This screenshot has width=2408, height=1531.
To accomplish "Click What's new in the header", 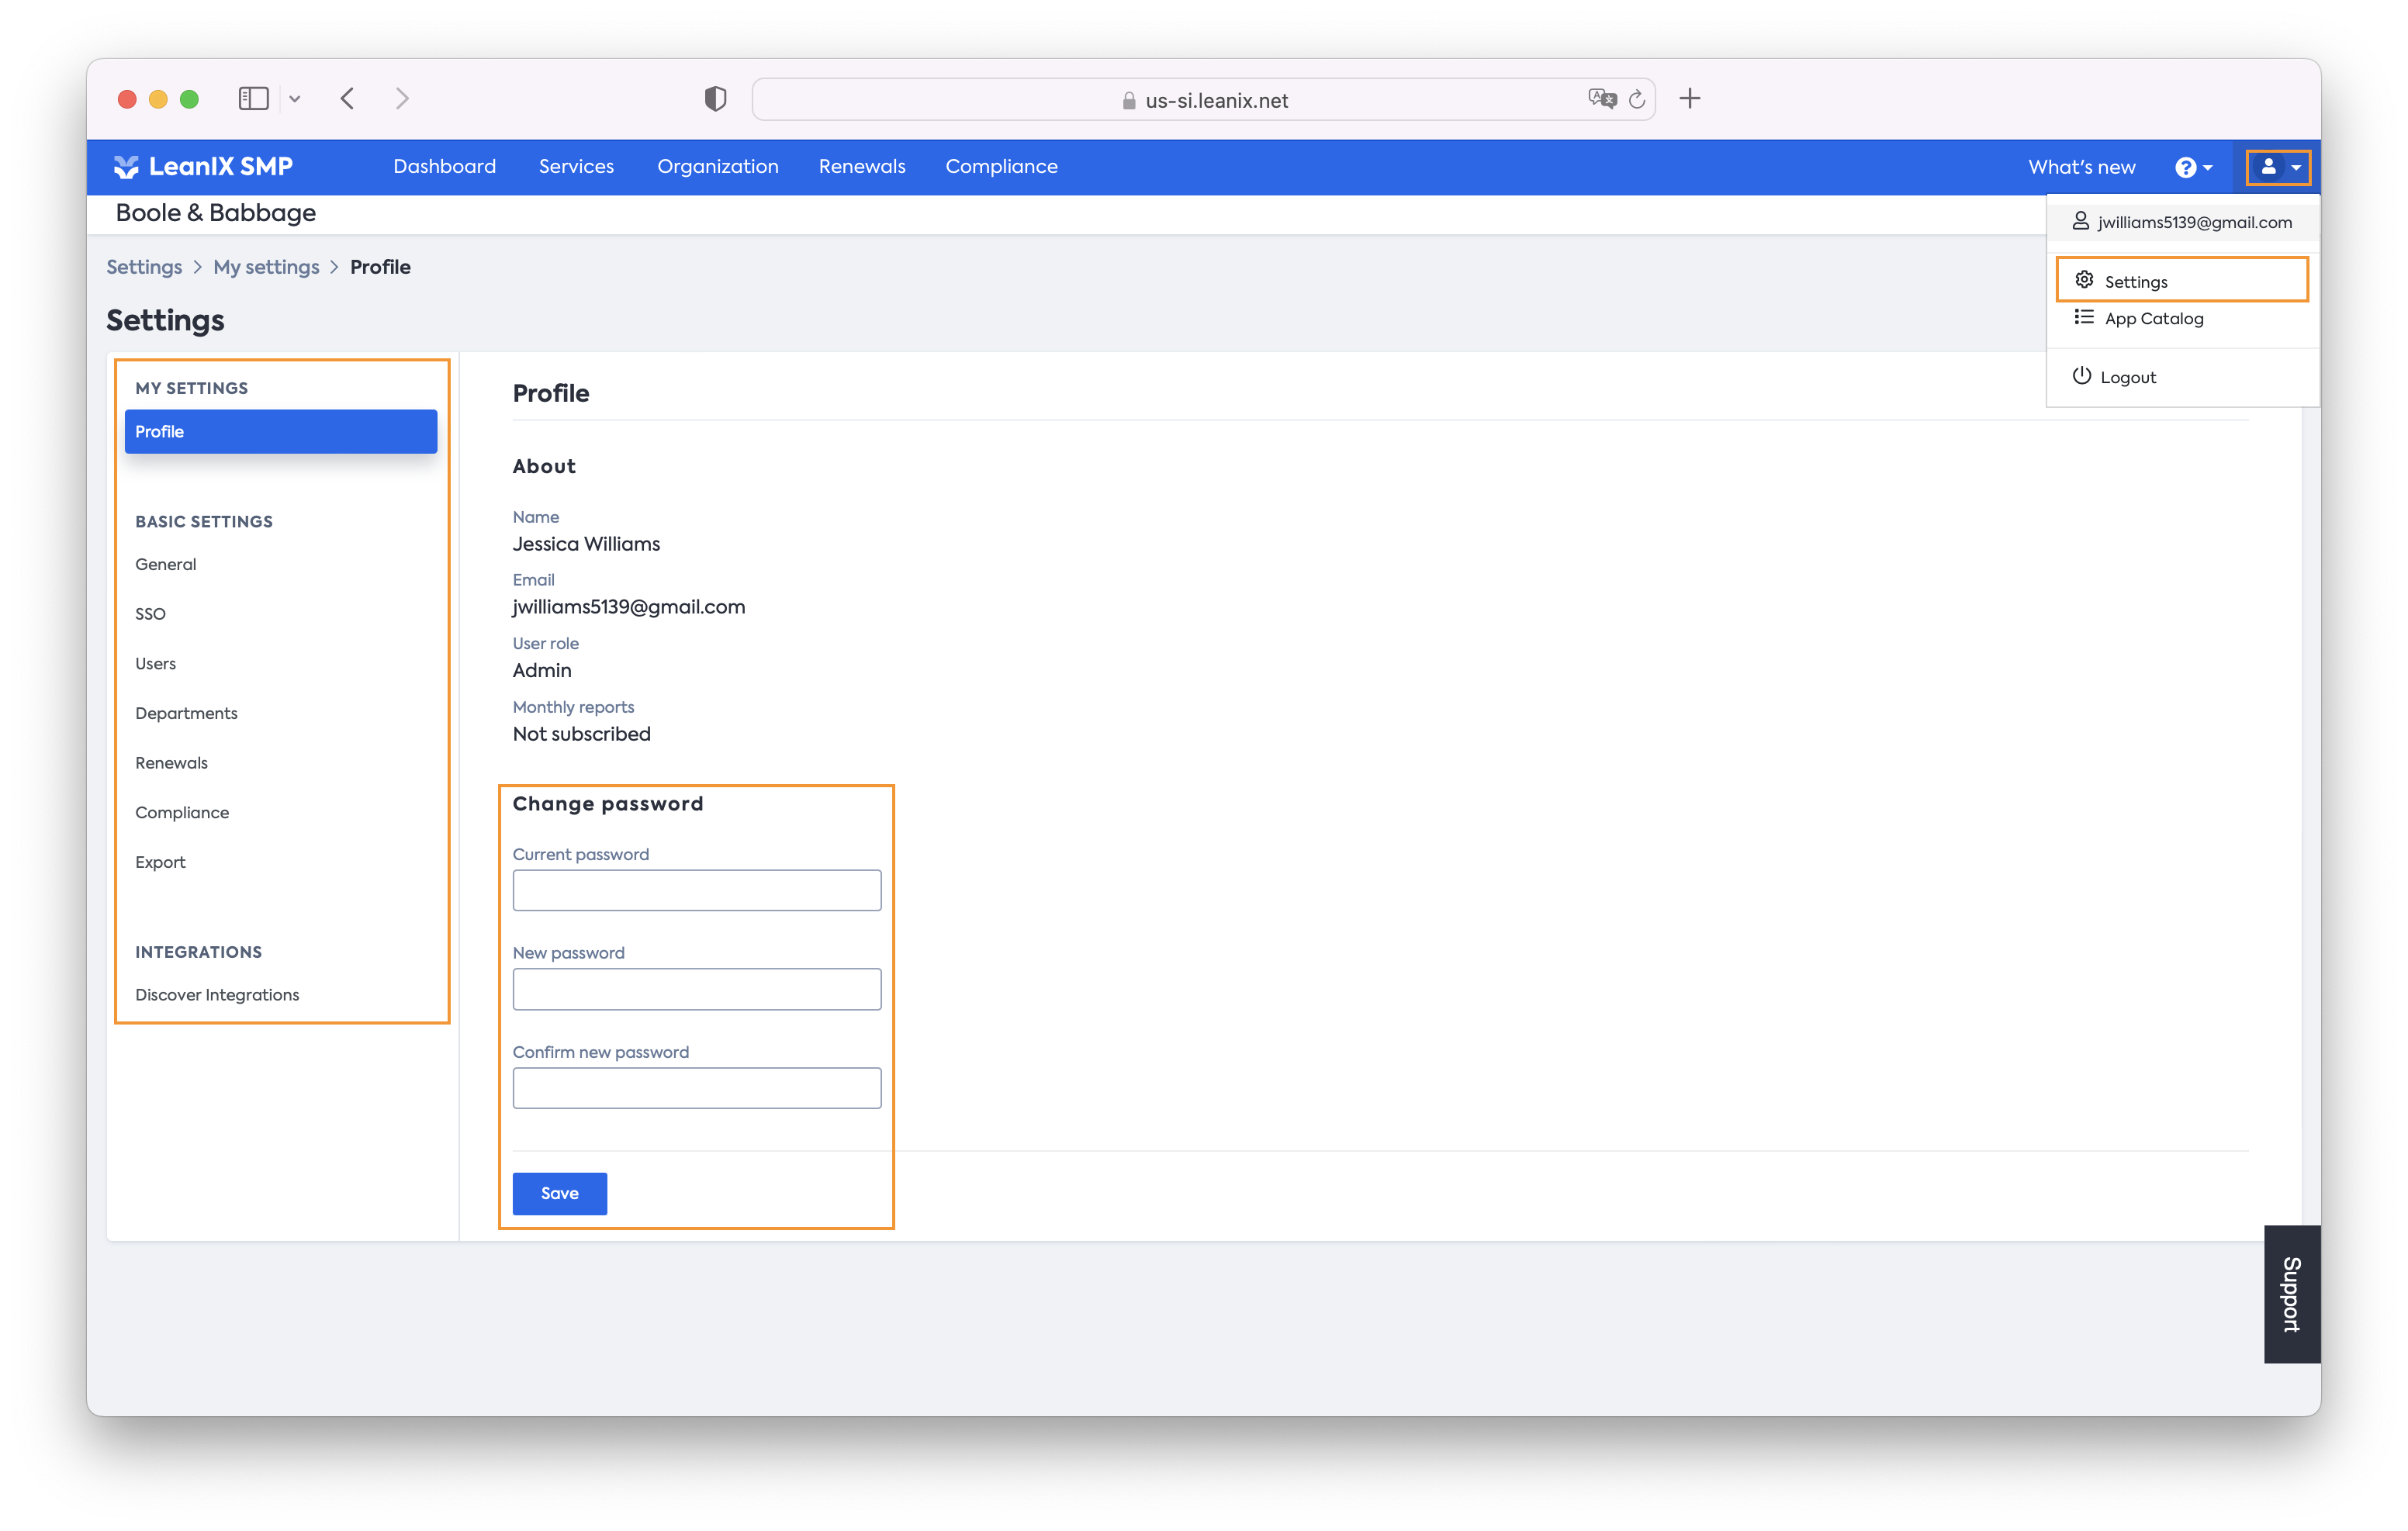I will click(x=2081, y=167).
